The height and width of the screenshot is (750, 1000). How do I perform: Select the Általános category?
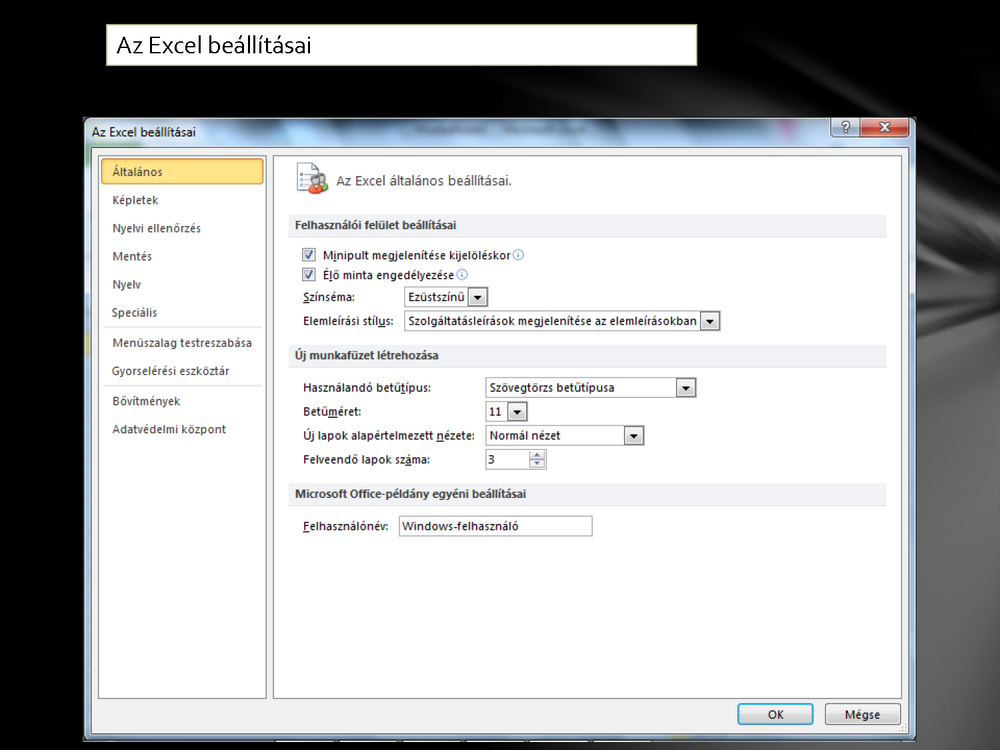pyautogui.click(x=182, y=172)
